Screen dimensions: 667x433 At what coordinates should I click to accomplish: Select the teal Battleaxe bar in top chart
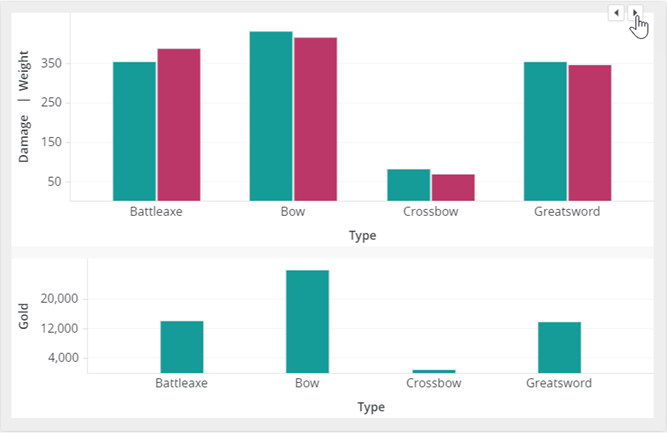(134, 131)
